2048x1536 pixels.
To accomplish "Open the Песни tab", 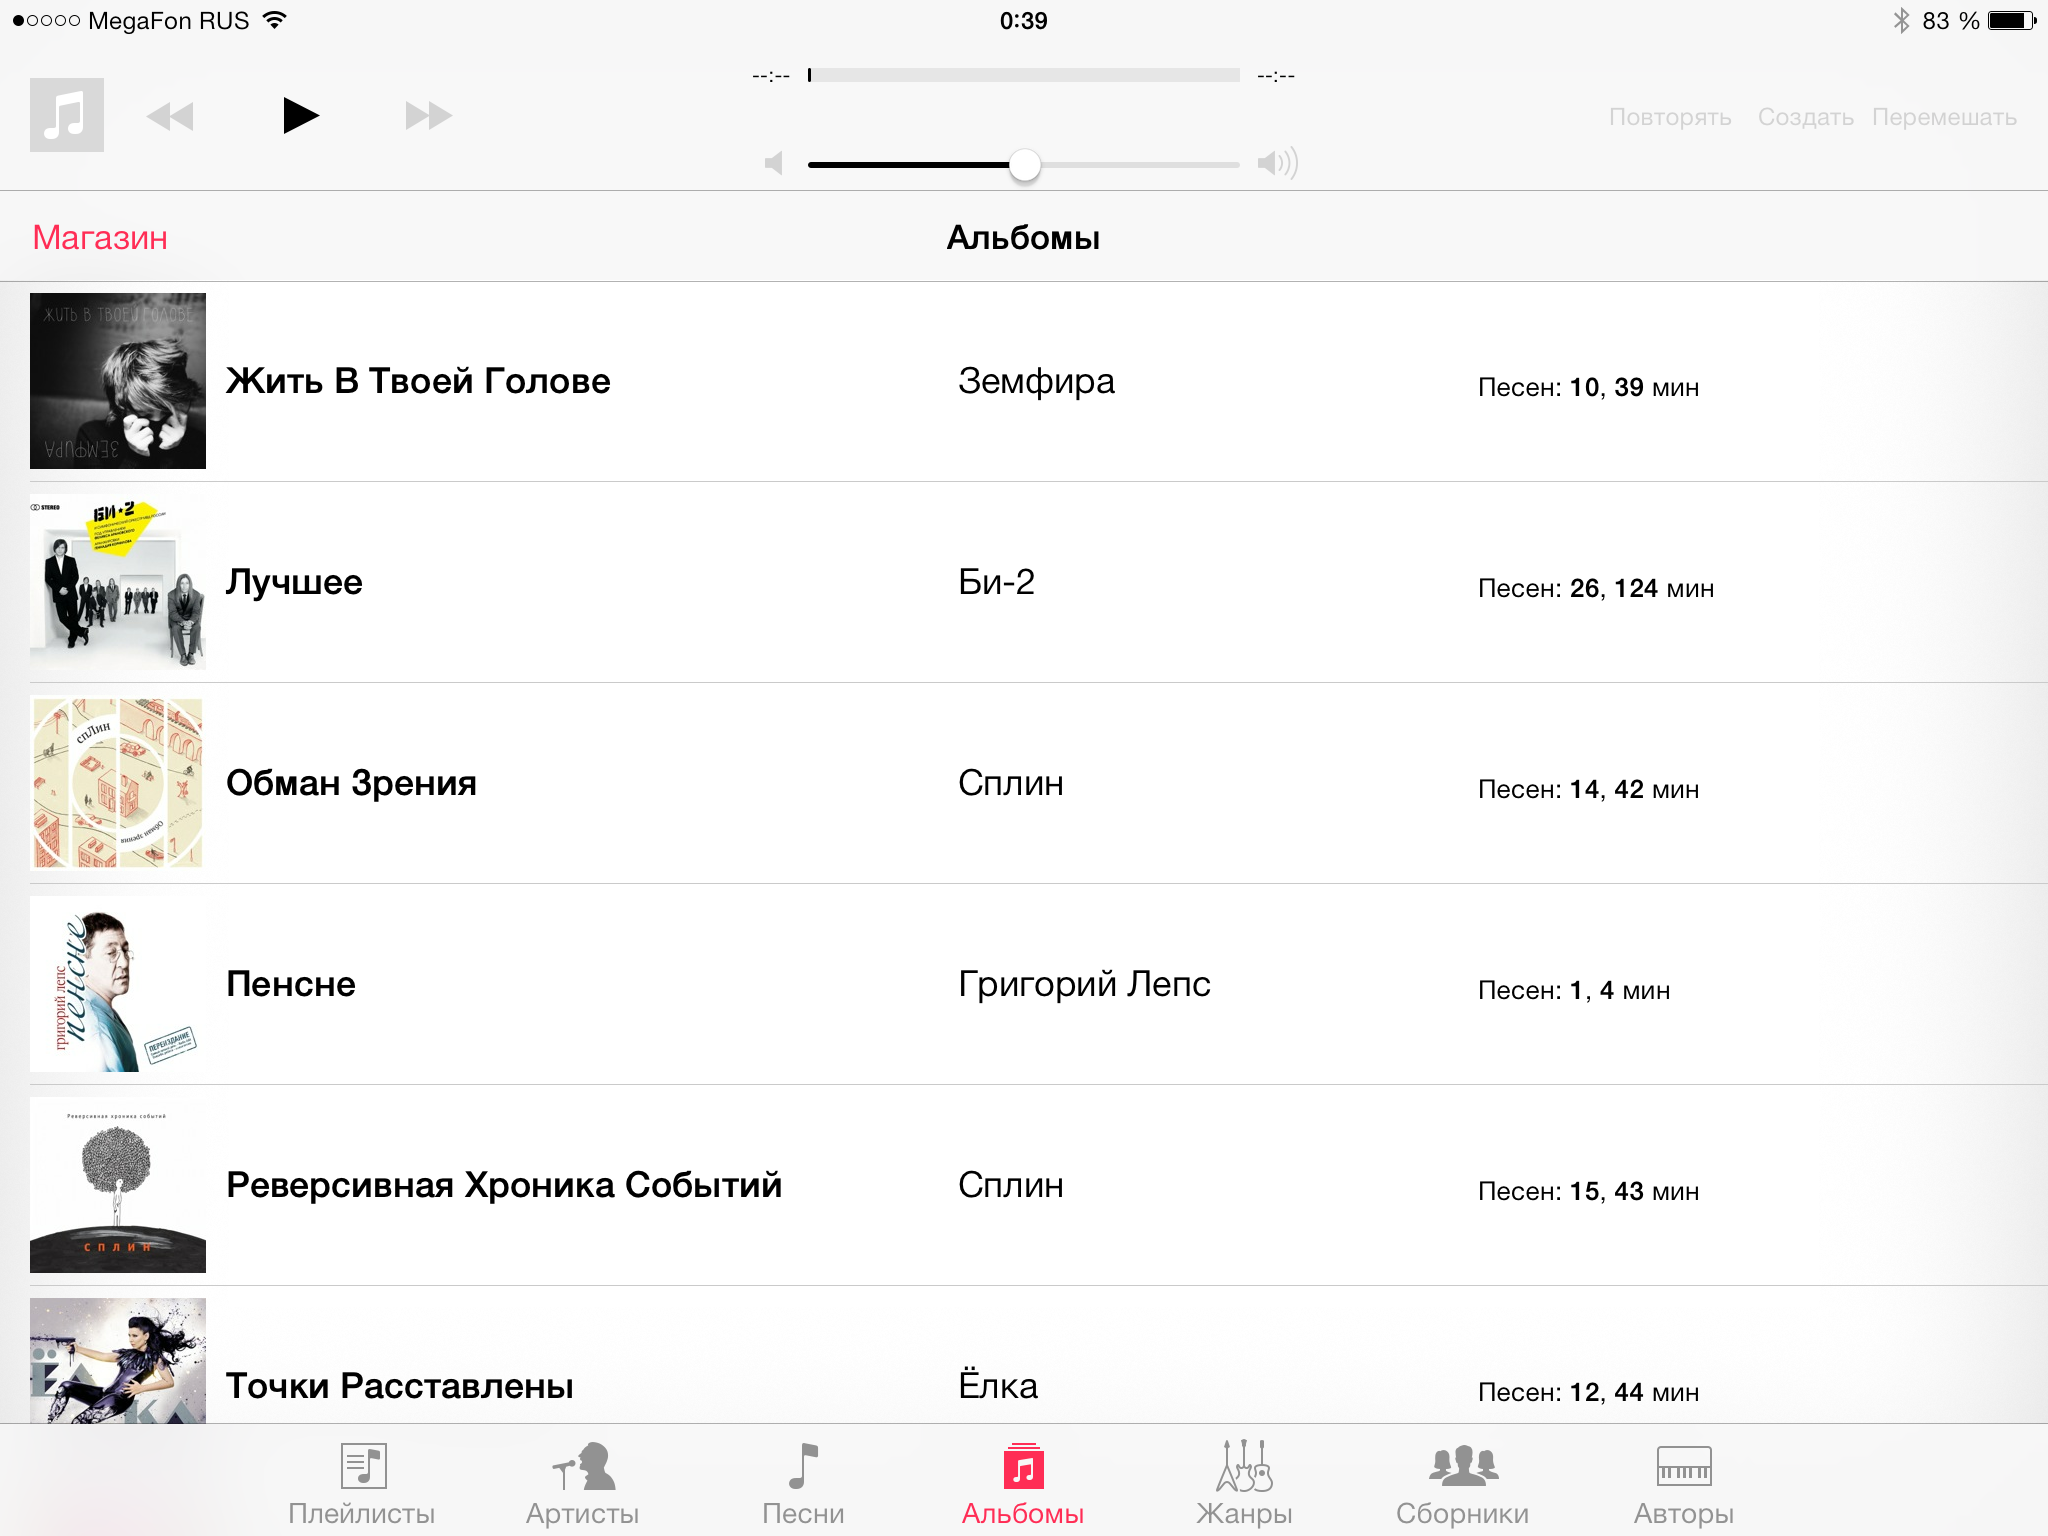I will tap(803, 1484).
